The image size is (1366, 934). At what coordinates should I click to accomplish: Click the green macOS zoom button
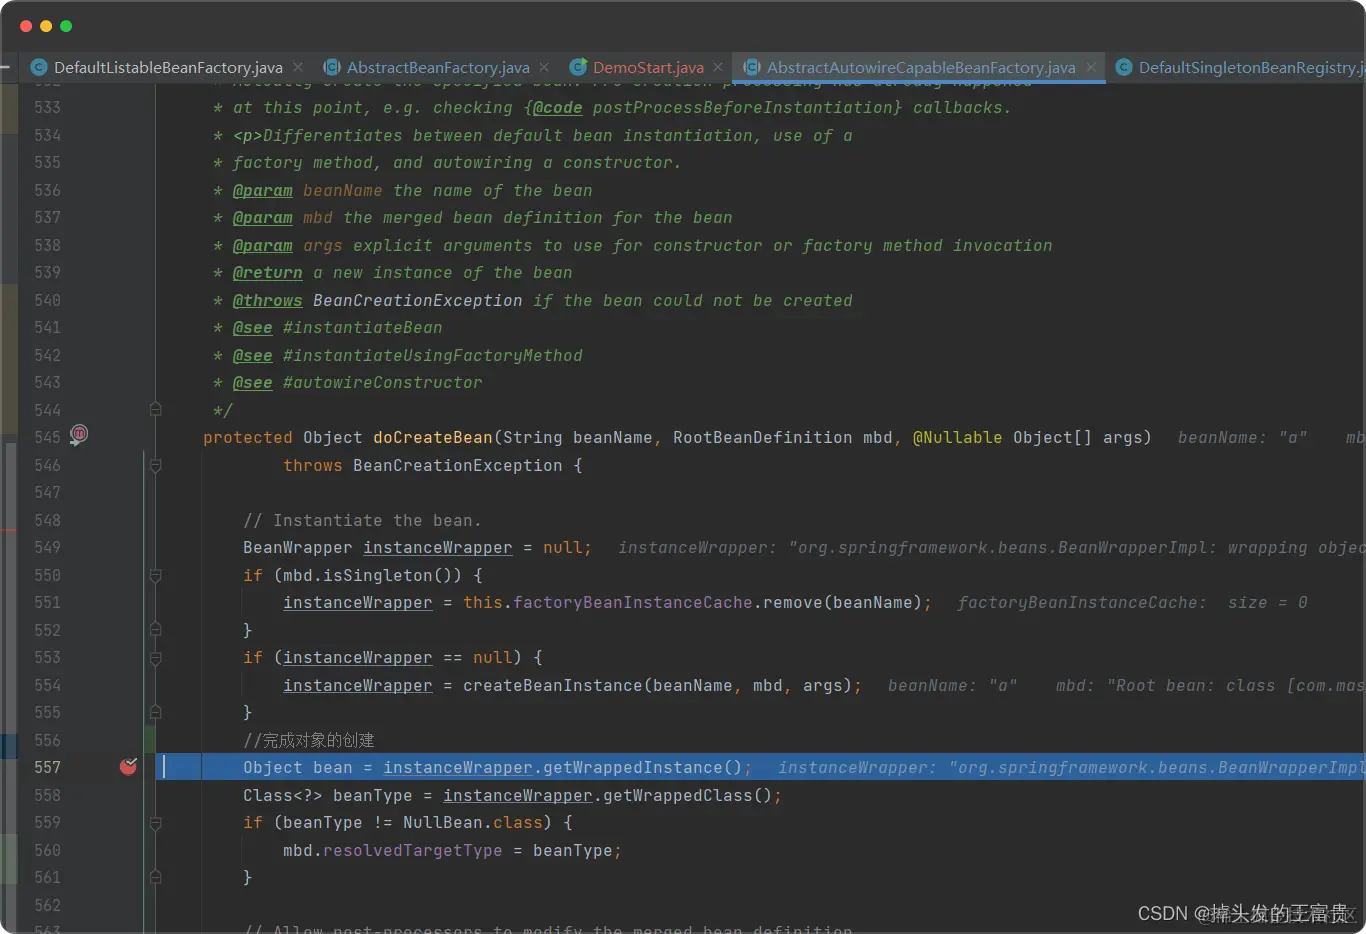pos(66,26)
